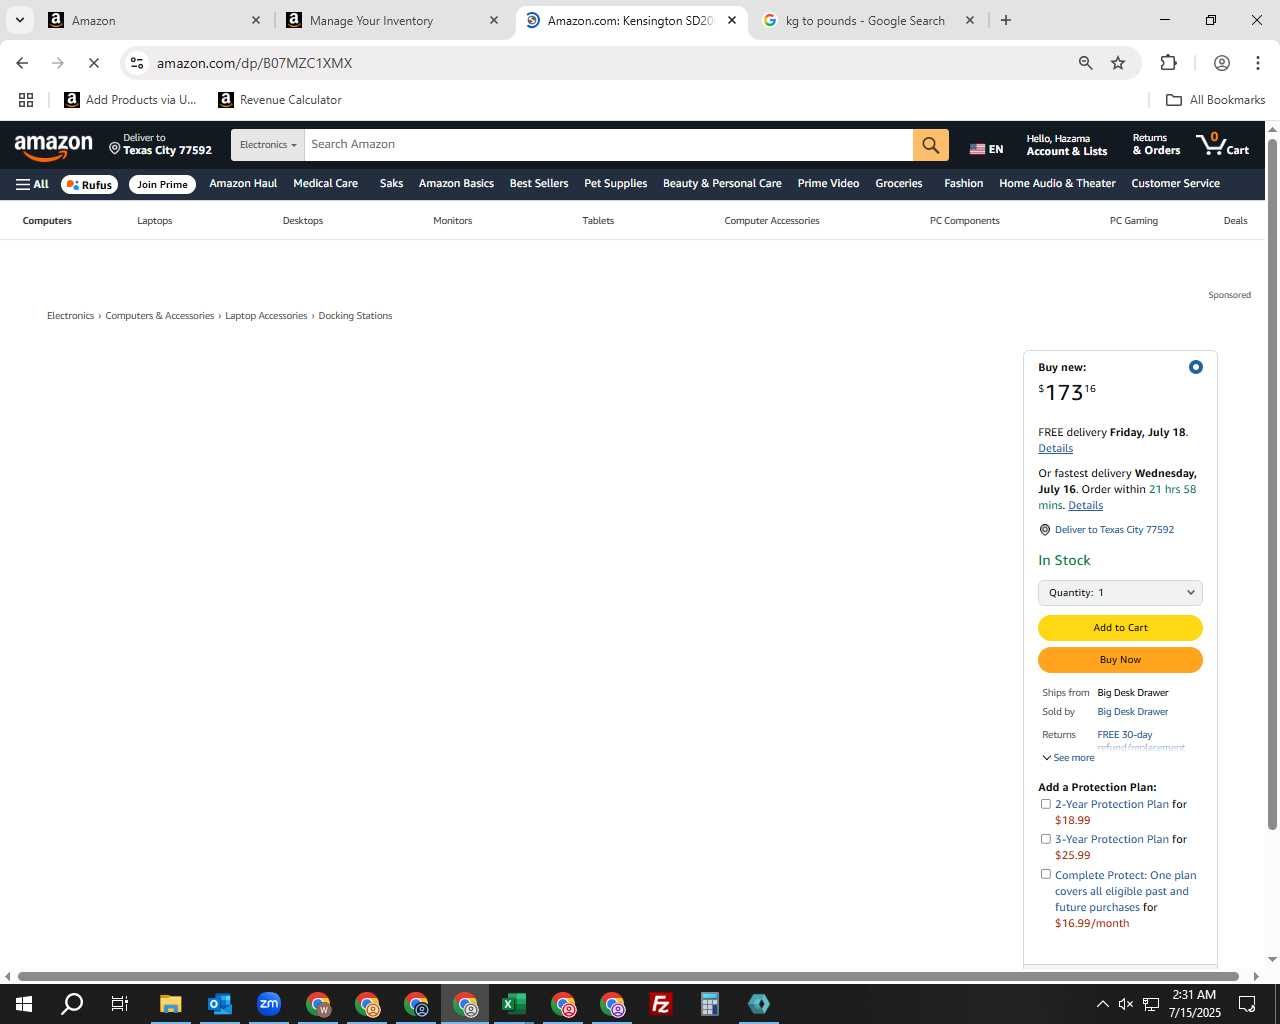This screenshot has height=1024, width=1280.
Task: Click the Search Amazon input field
Action: [x=608, y=145]
